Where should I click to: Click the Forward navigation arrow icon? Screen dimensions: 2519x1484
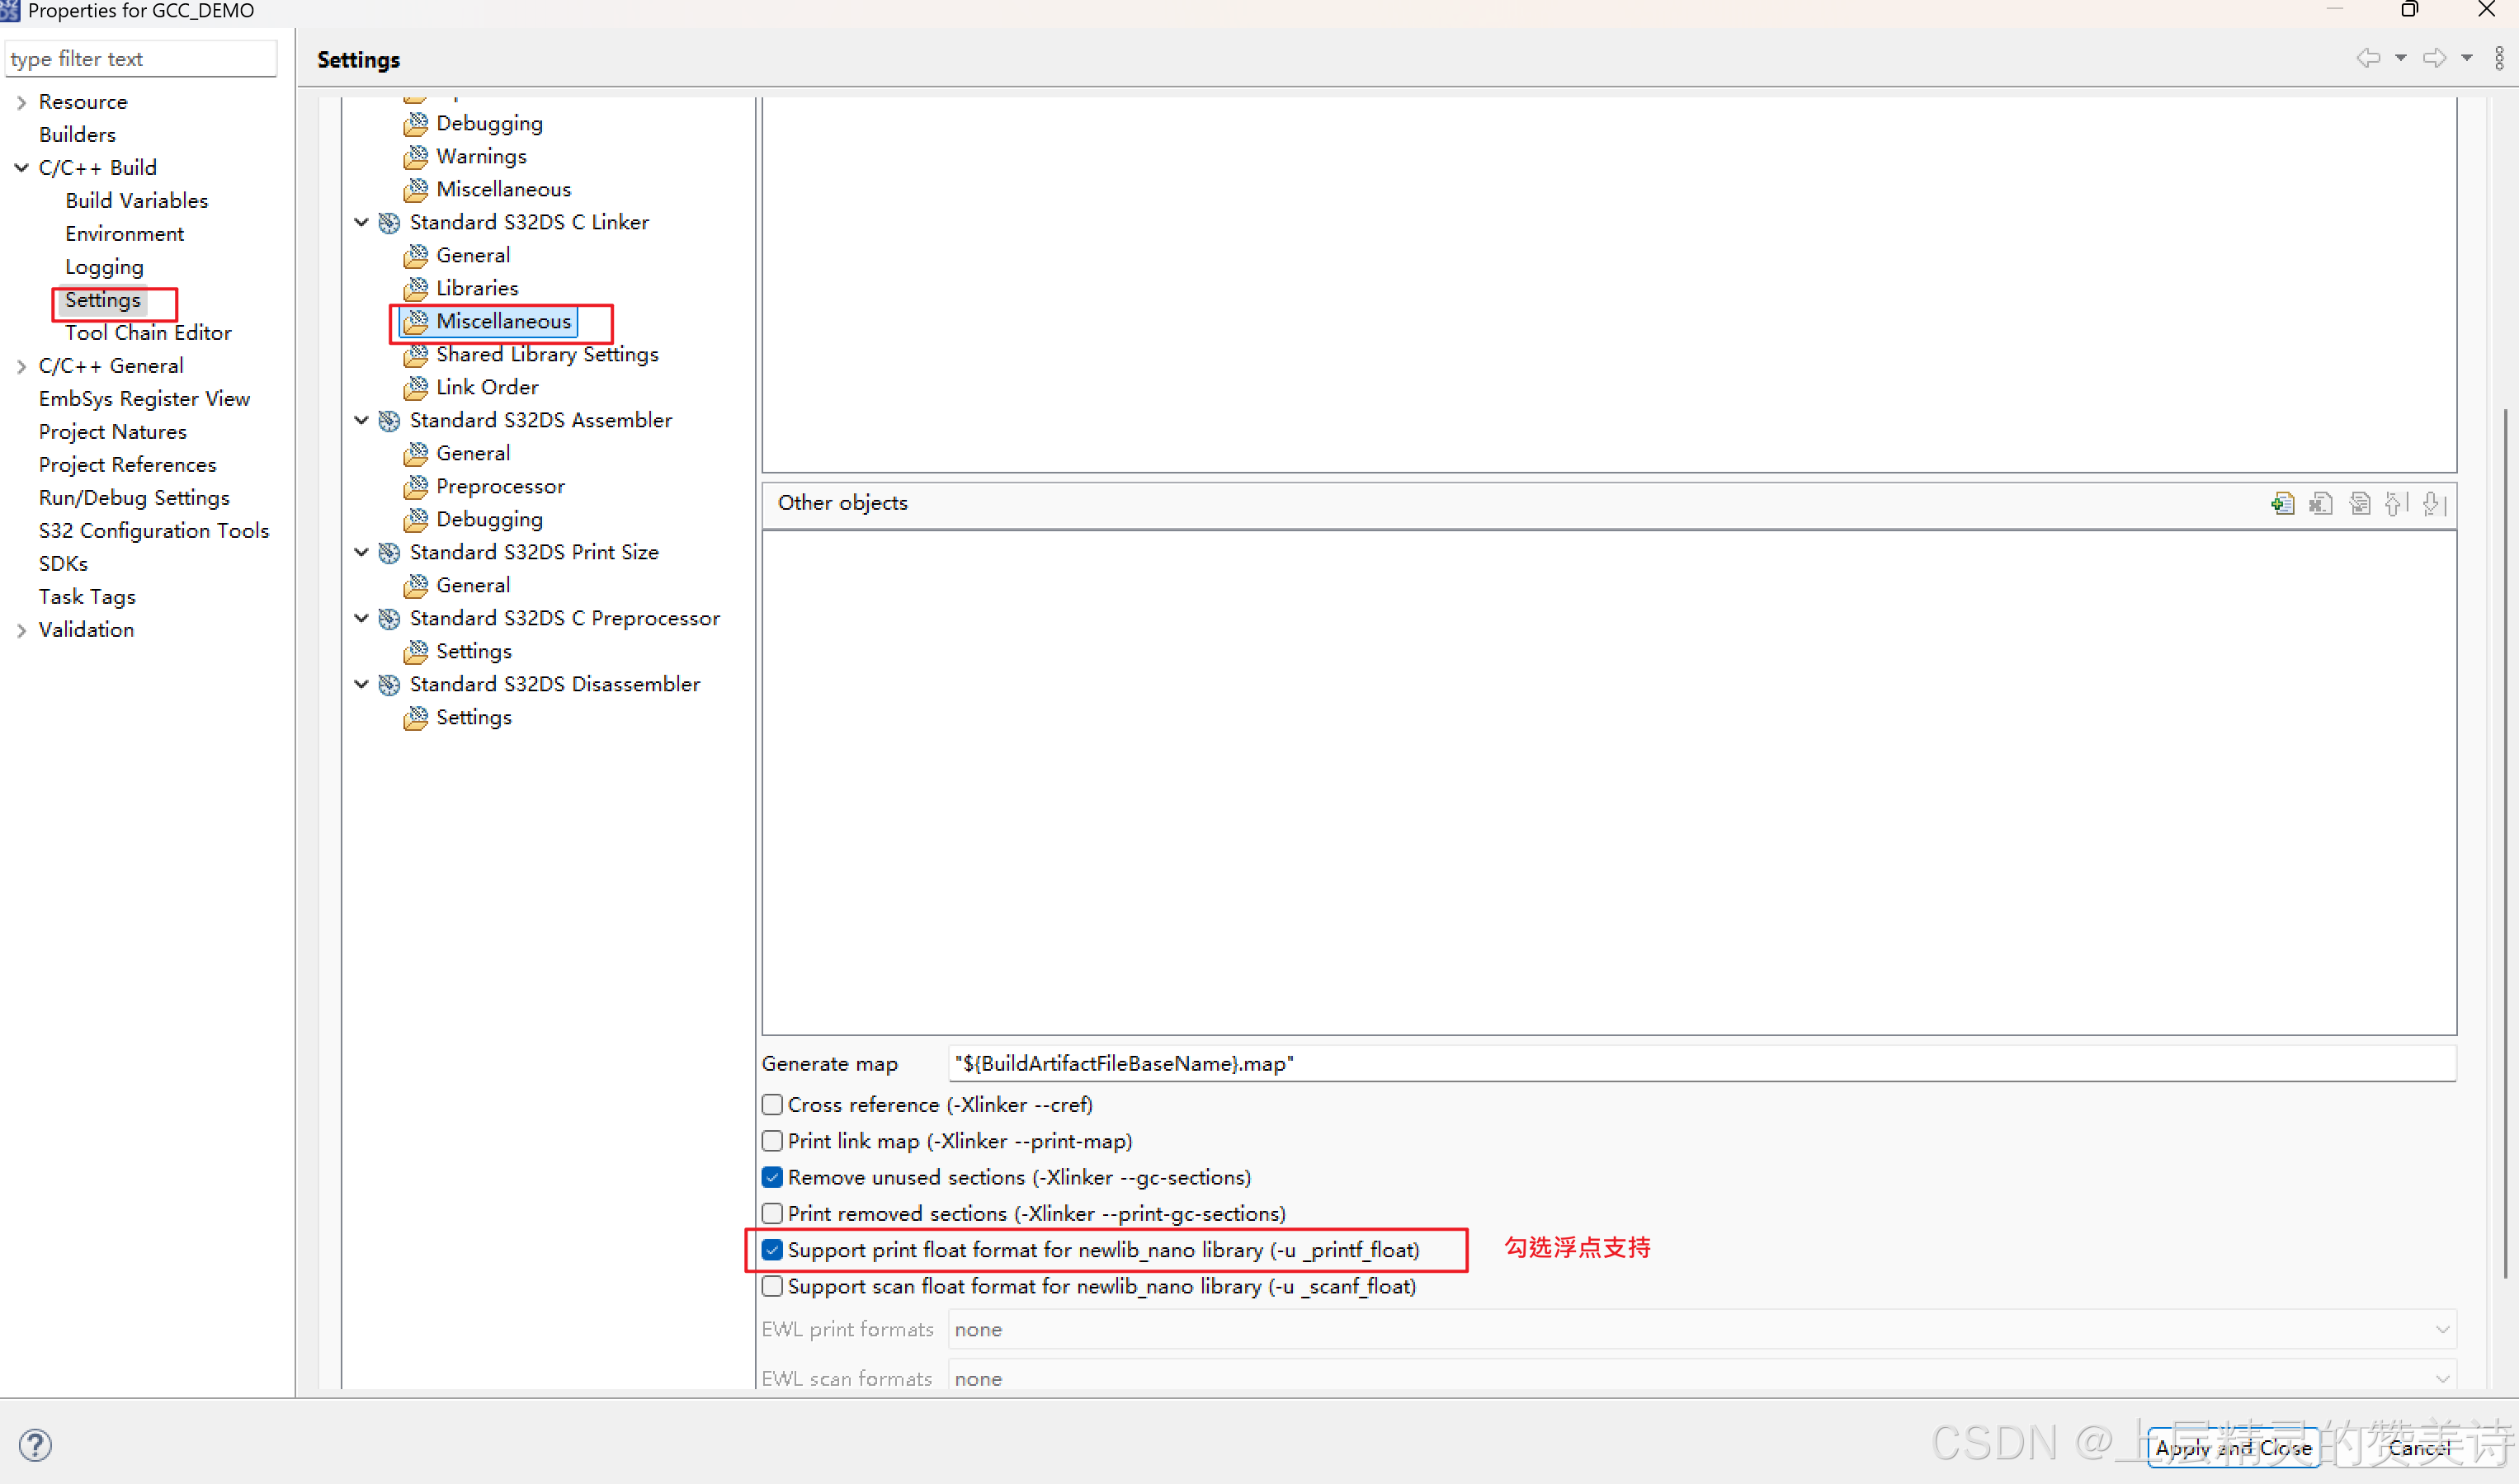[x=2434, y=58]
